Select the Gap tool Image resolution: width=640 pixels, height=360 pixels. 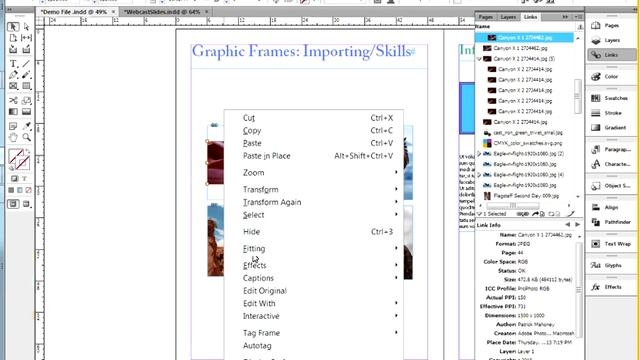coord(27,38)
